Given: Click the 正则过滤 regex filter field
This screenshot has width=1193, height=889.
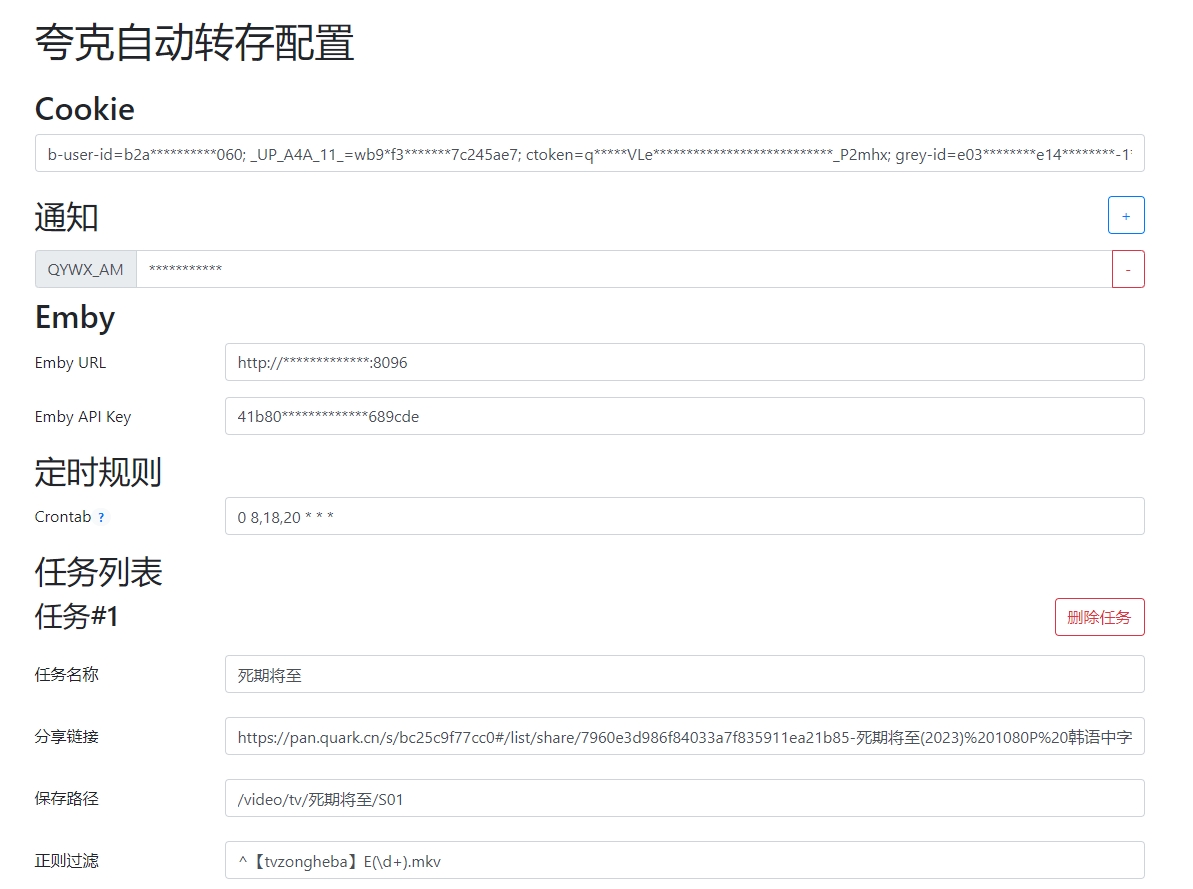Looking at the screenshot, I should [685, 860].
